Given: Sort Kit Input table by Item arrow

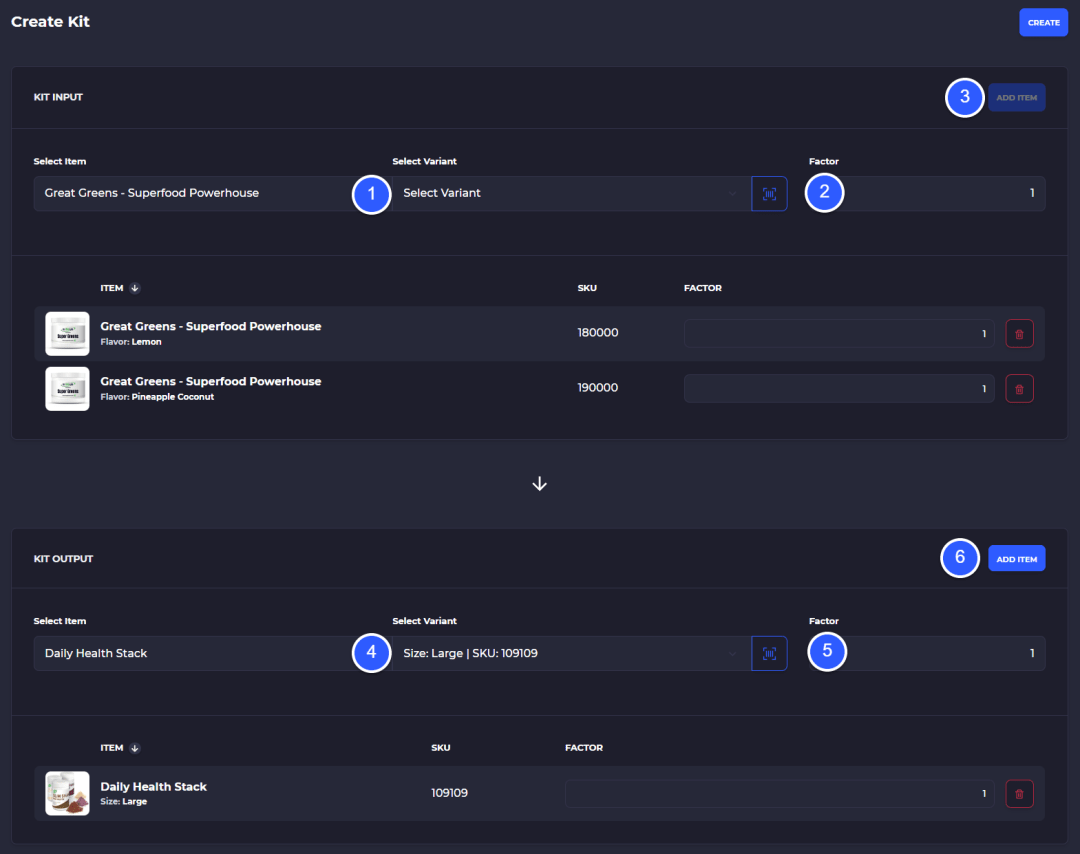Looking at the screenshot, I should [x=135, y=288].
